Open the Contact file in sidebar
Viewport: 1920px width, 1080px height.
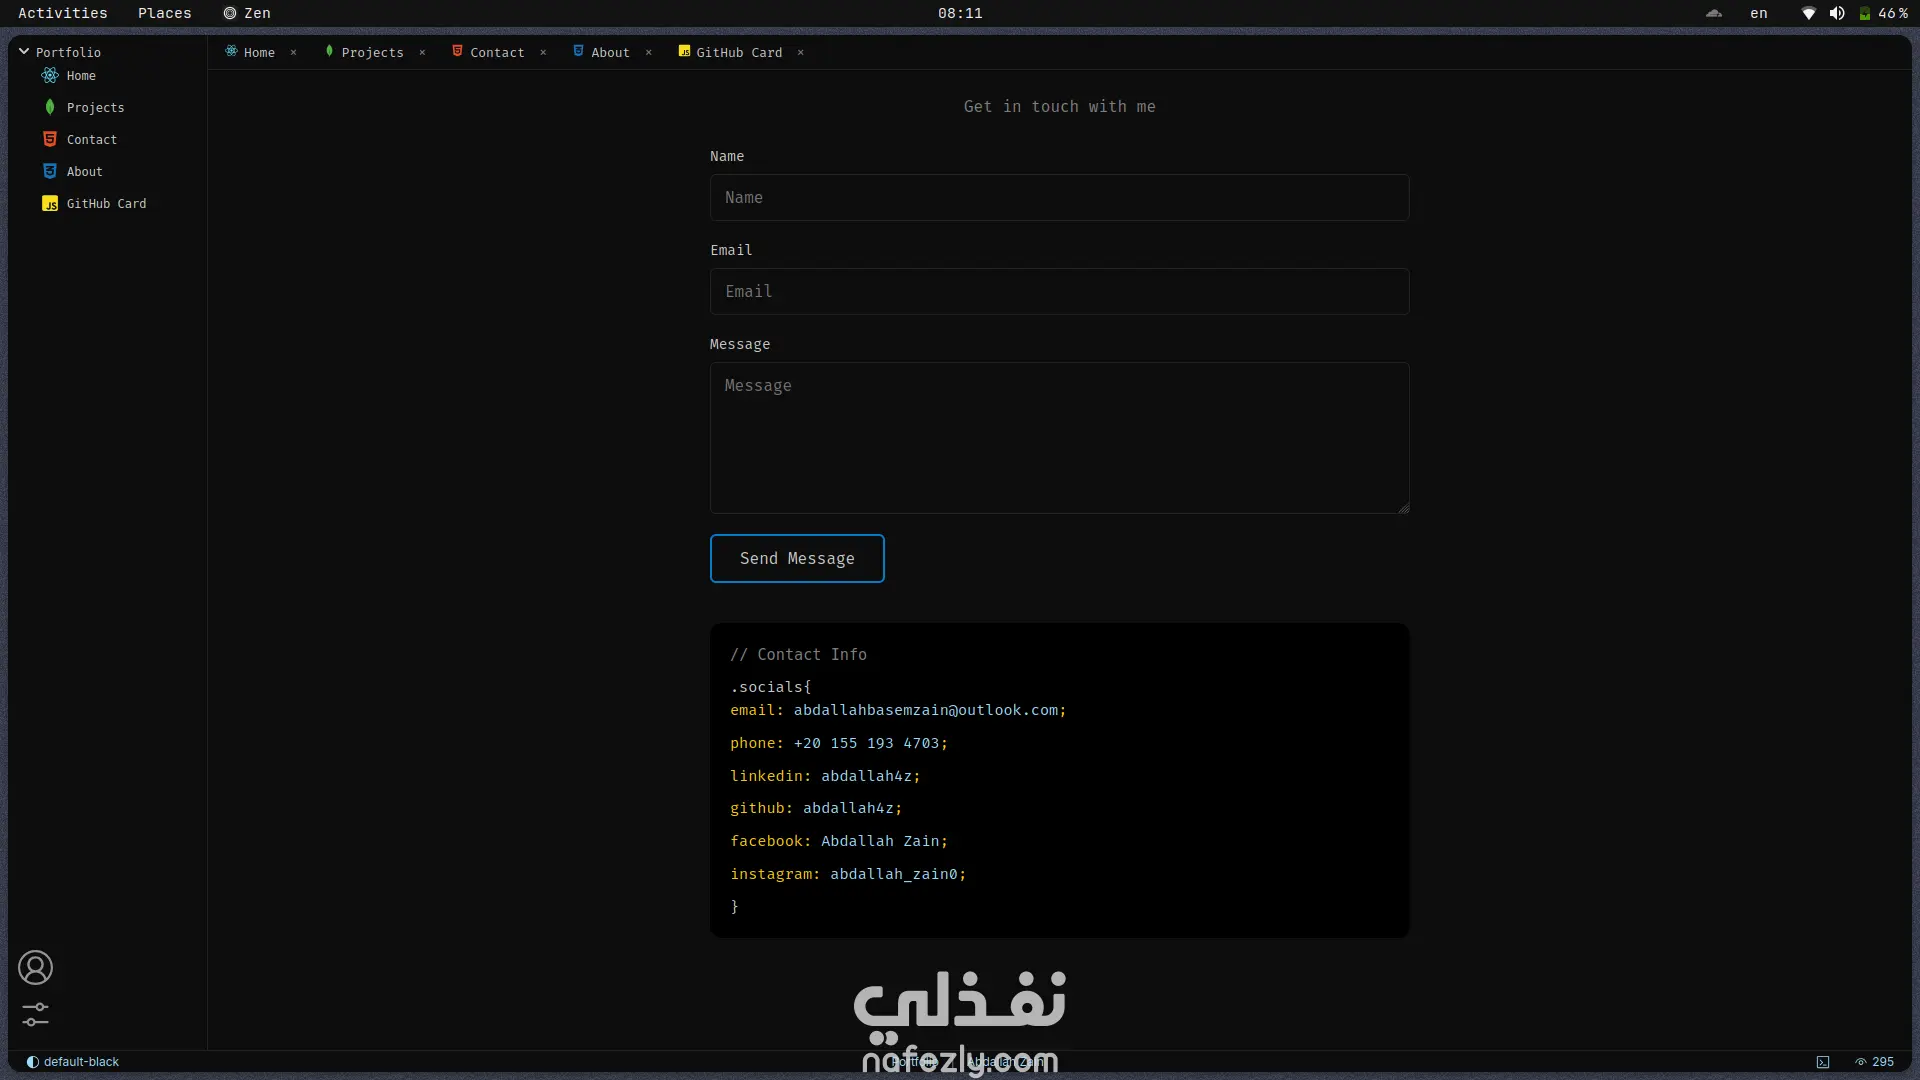[x=91, y=140]
